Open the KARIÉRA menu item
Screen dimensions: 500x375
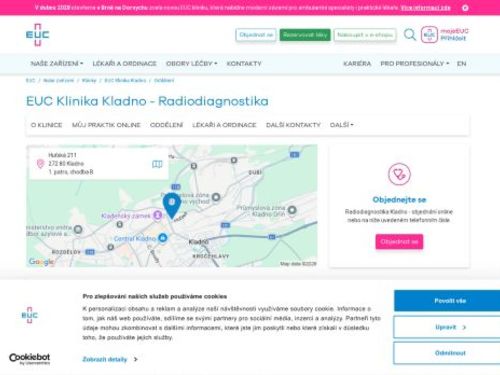pos(357,63)
